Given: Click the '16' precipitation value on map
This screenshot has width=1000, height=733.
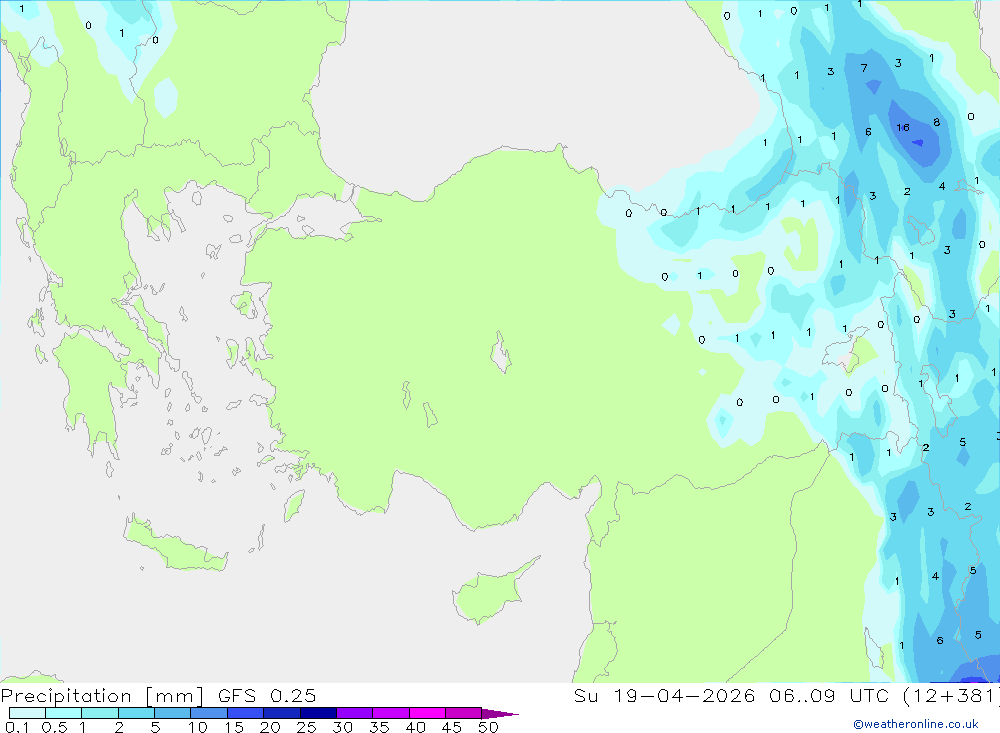Looking at the screenshot, I should (902, 128).
